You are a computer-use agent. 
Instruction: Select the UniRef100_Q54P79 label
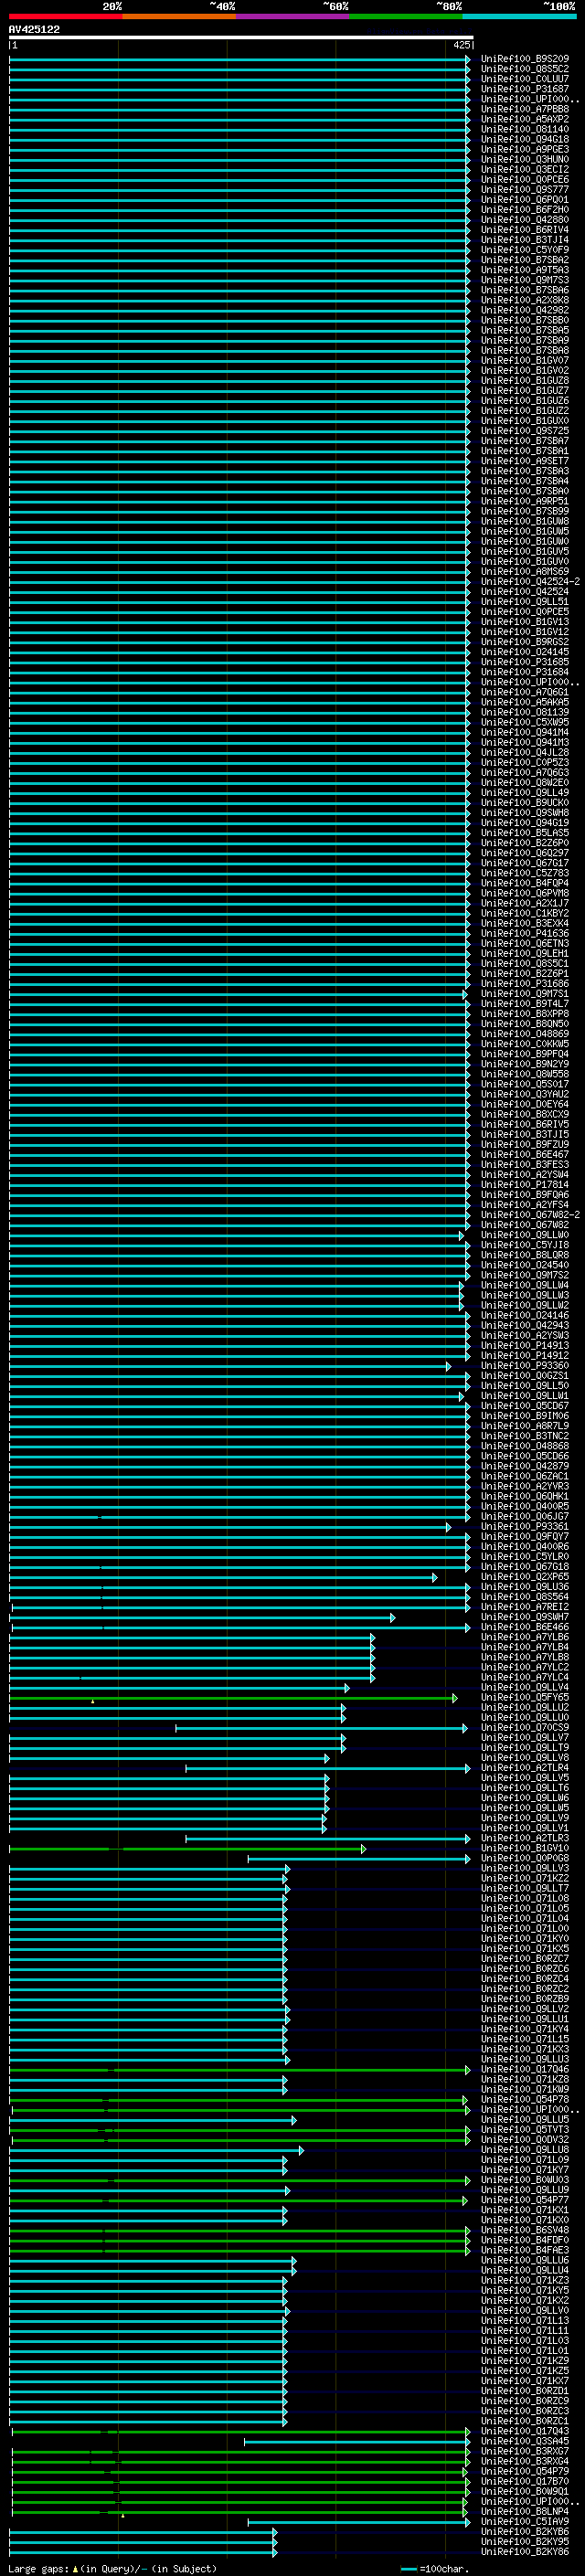[525, 2471]
